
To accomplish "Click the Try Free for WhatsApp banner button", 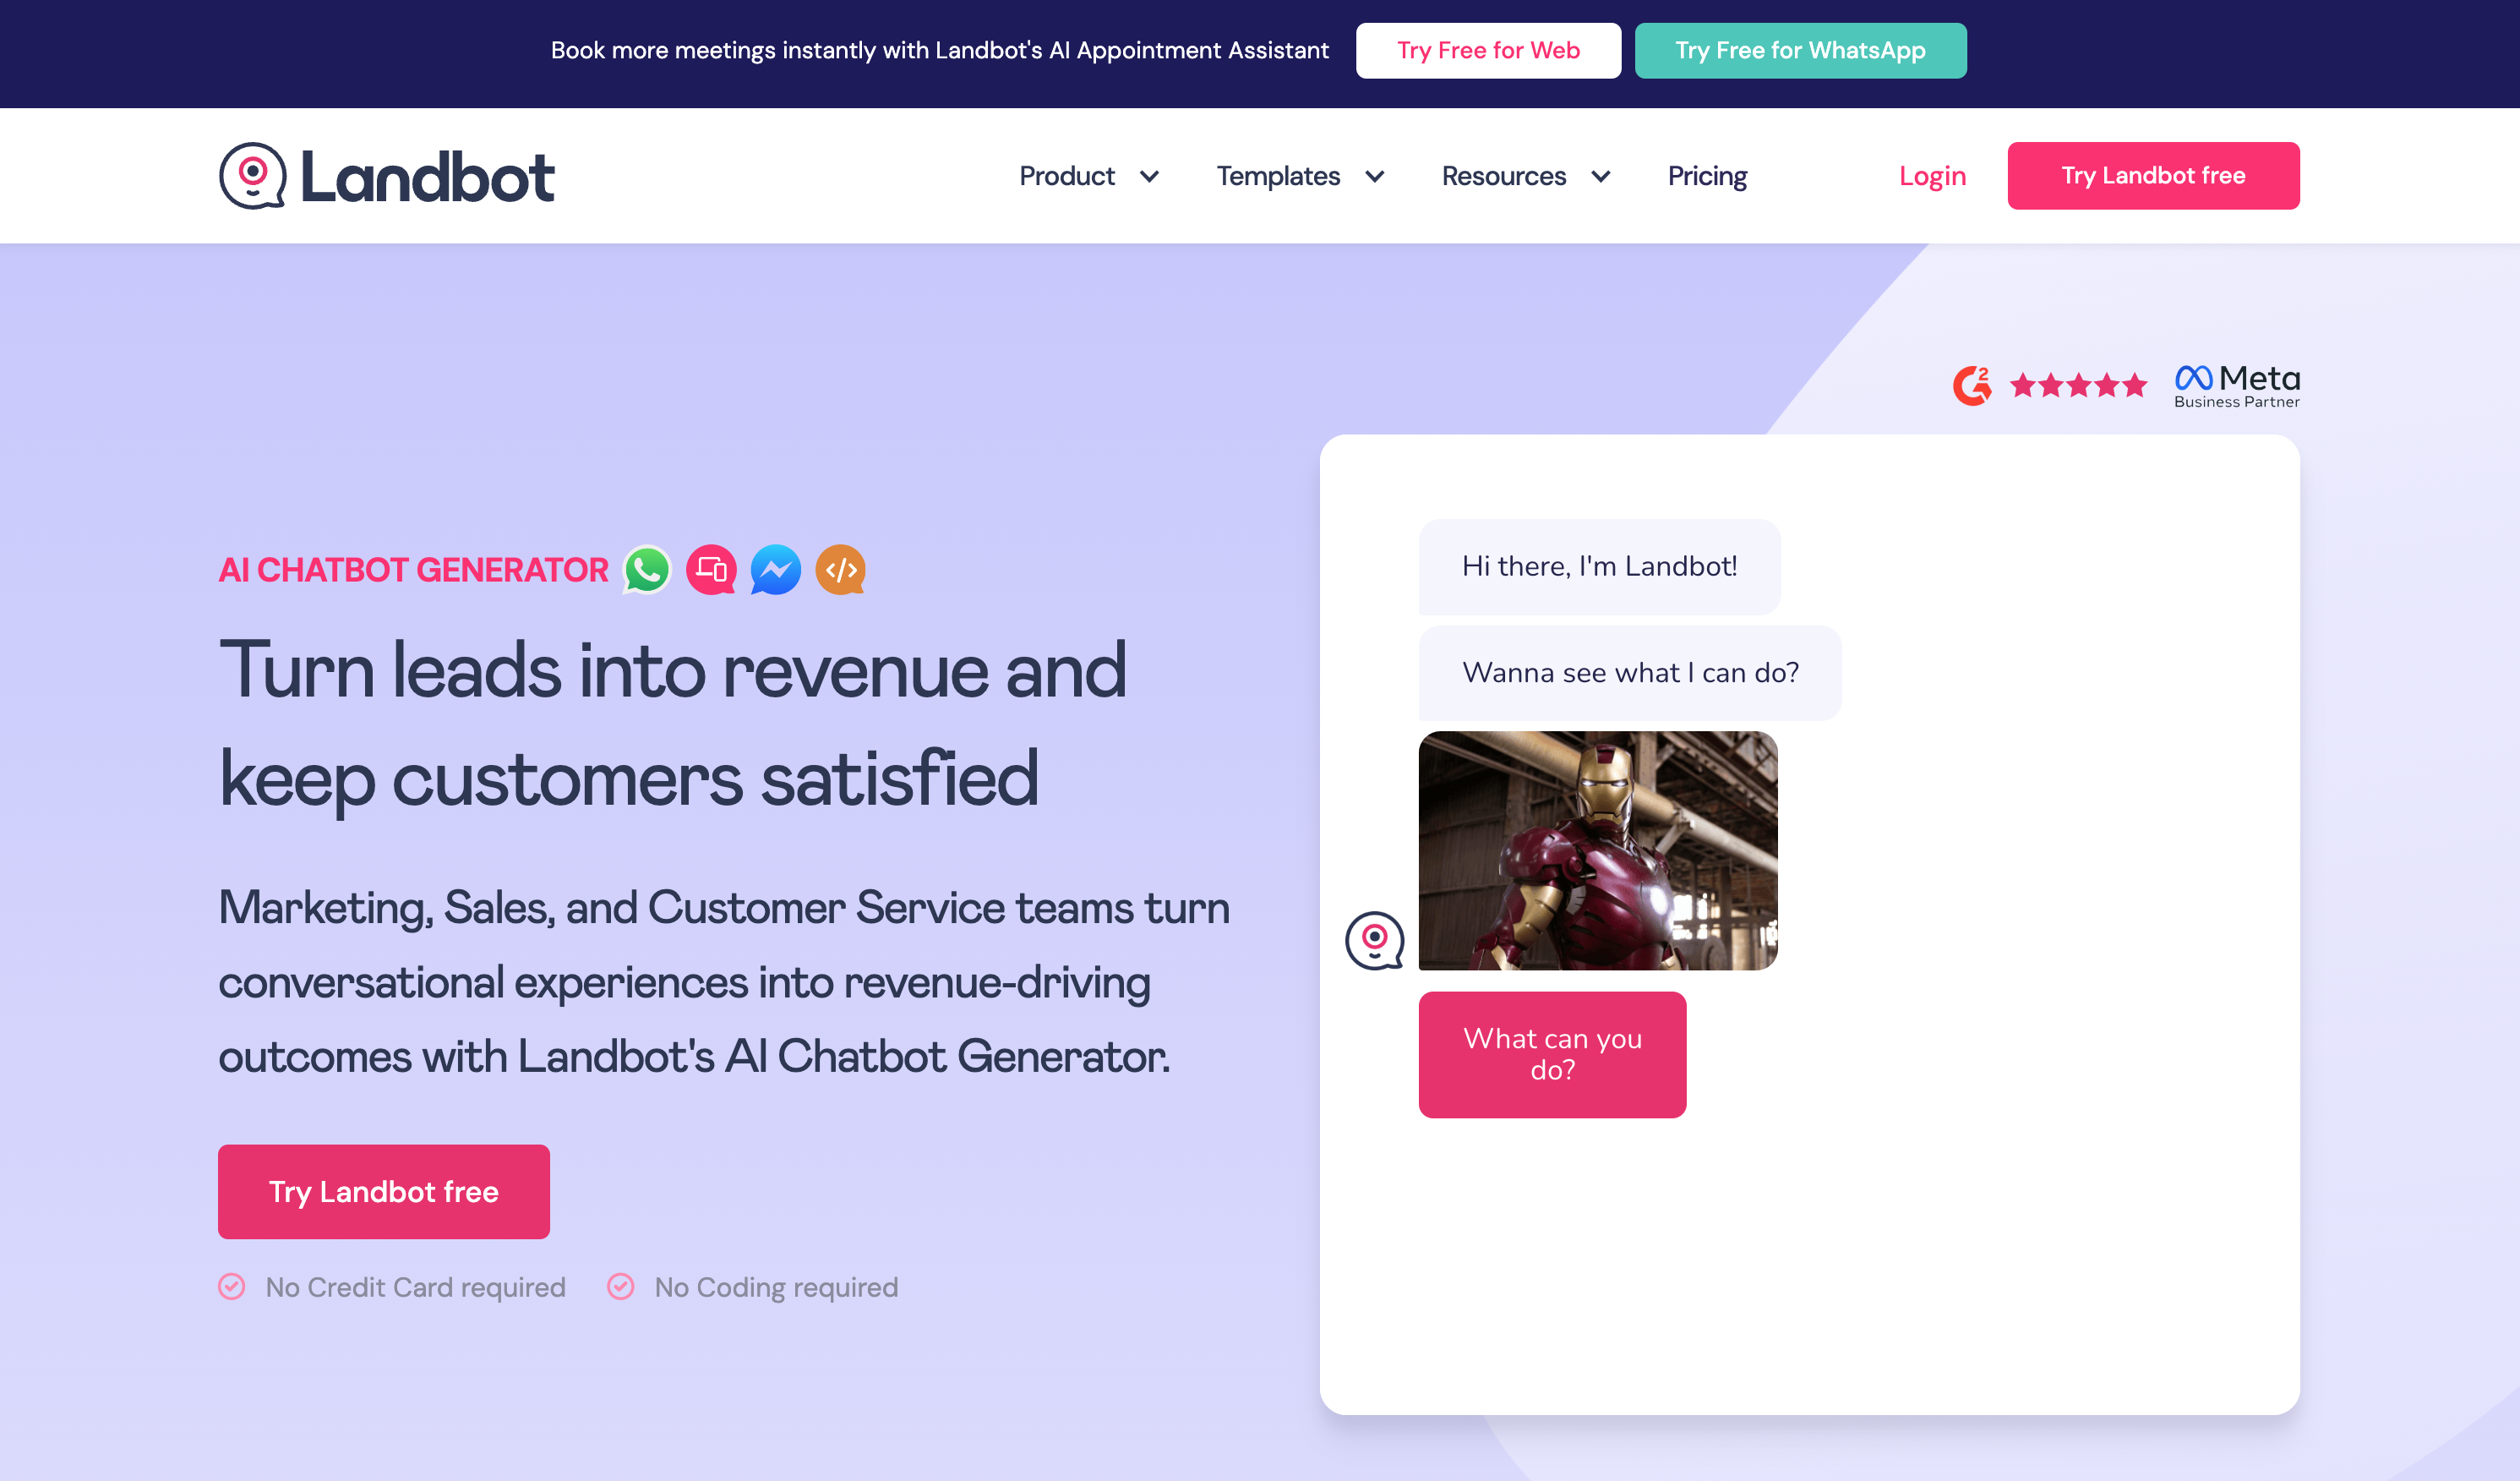I will 1799,50.
